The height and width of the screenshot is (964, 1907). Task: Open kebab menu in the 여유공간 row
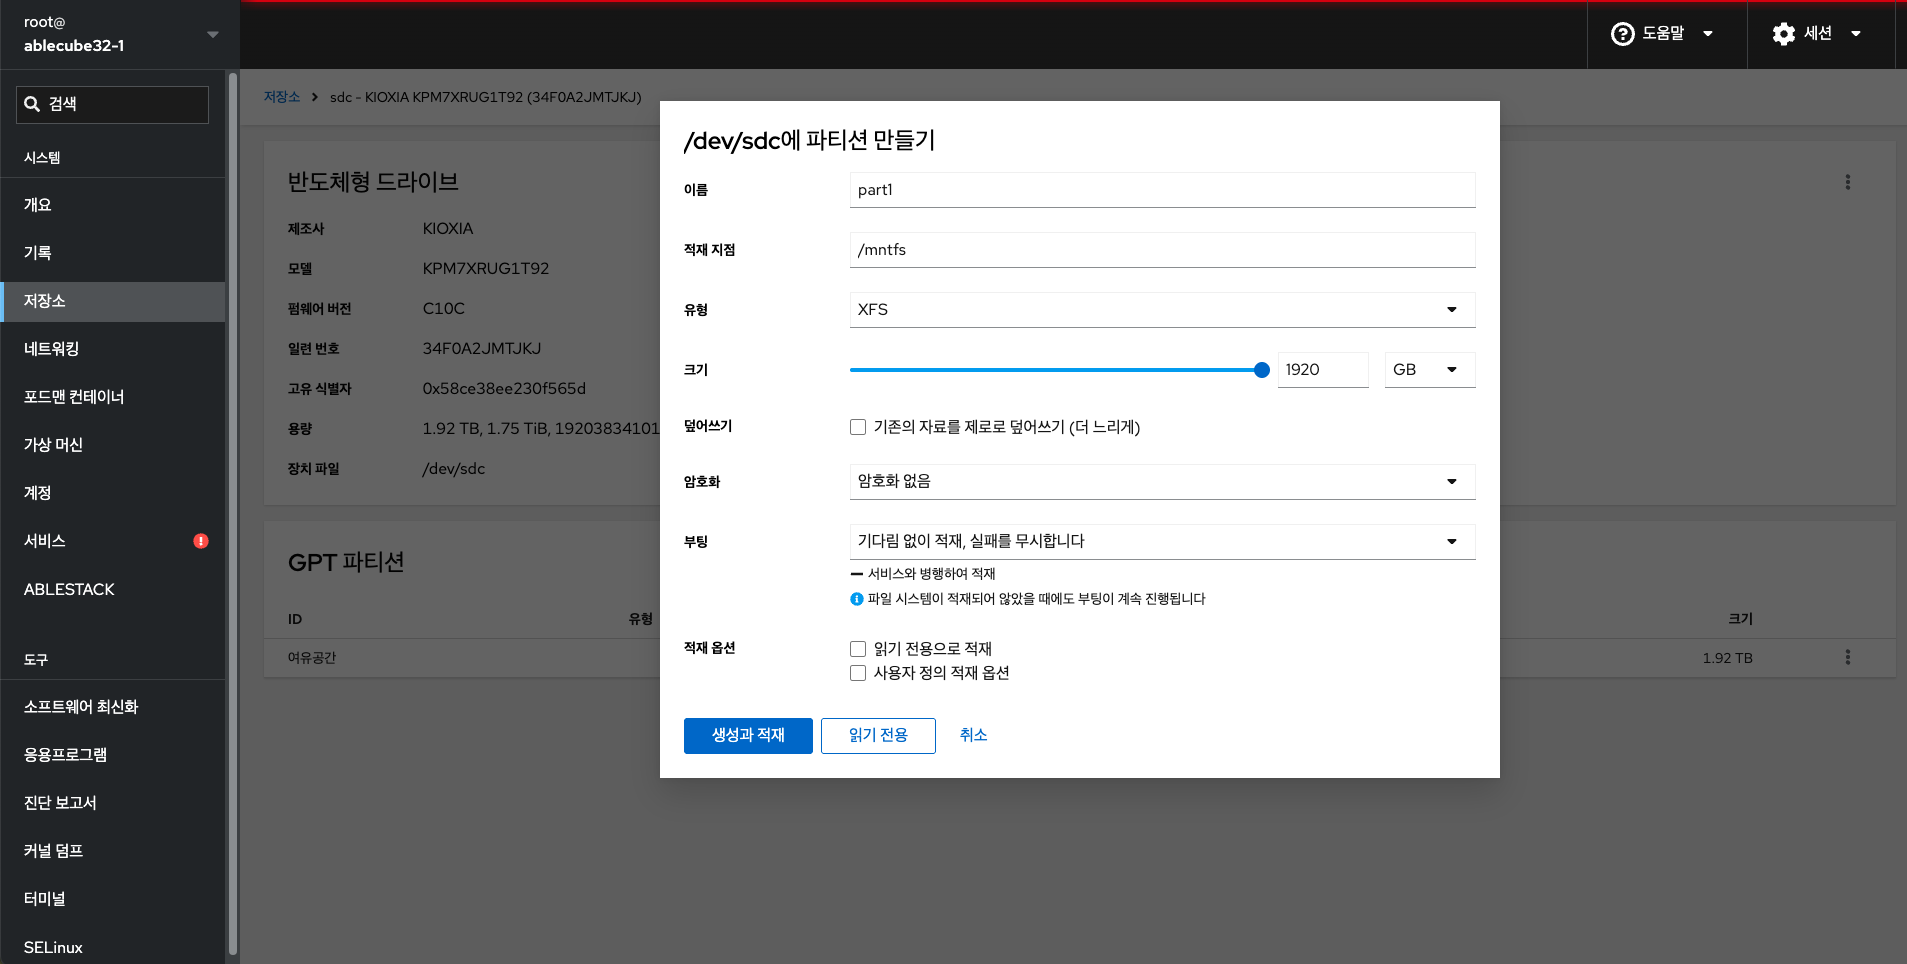1847,657
